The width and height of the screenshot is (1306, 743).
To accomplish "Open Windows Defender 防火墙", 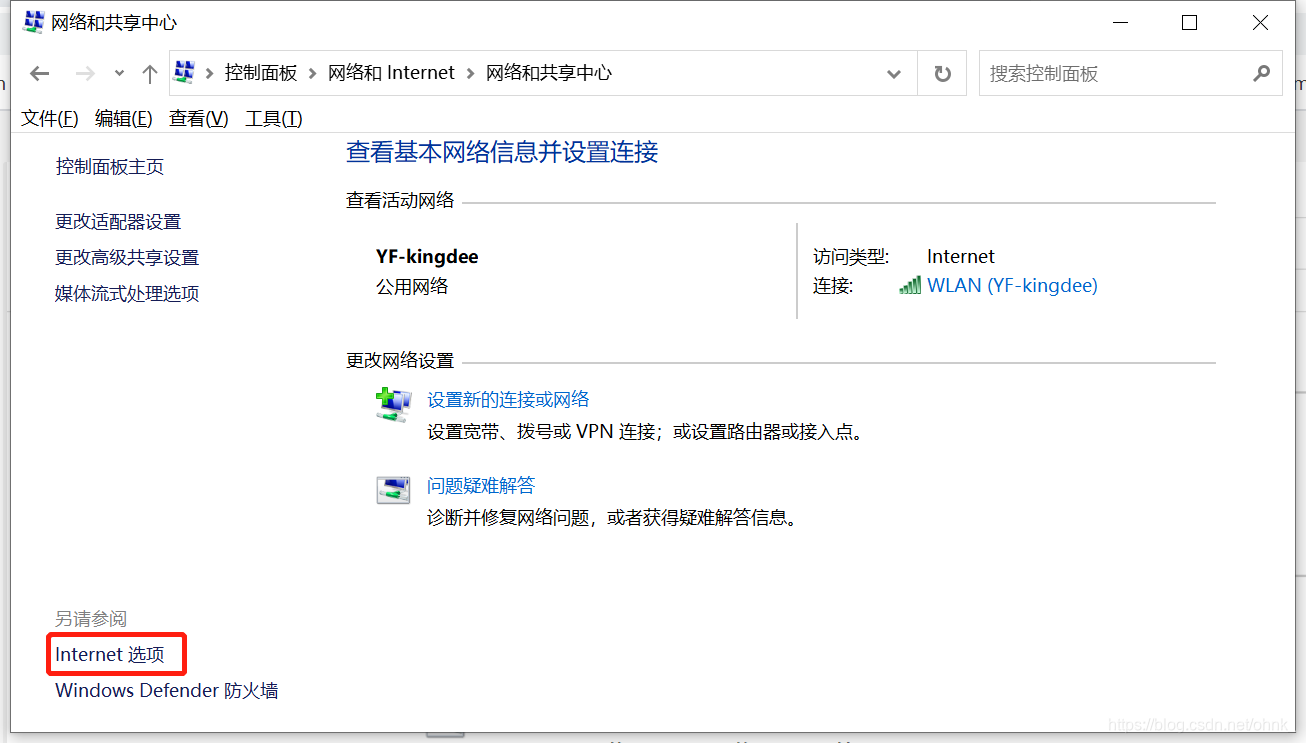I will [167, 691].
